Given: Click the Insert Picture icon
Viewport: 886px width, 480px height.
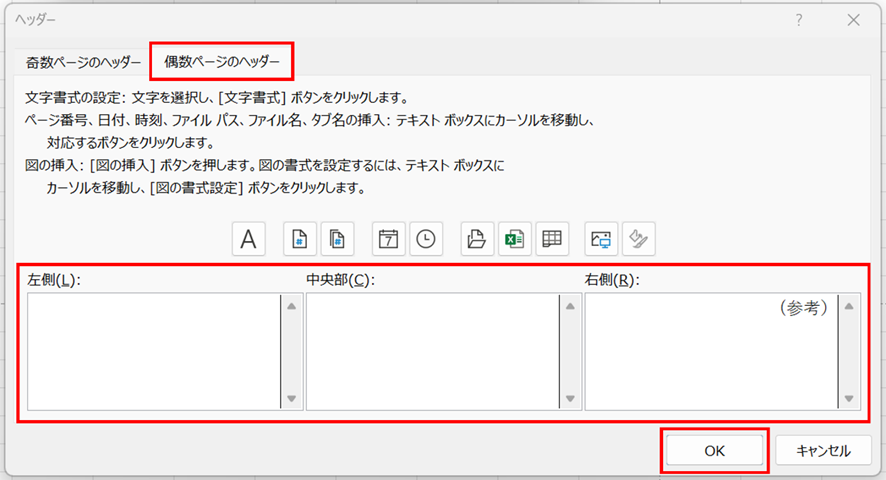Looking at the screenshot, I should [601, 239].
